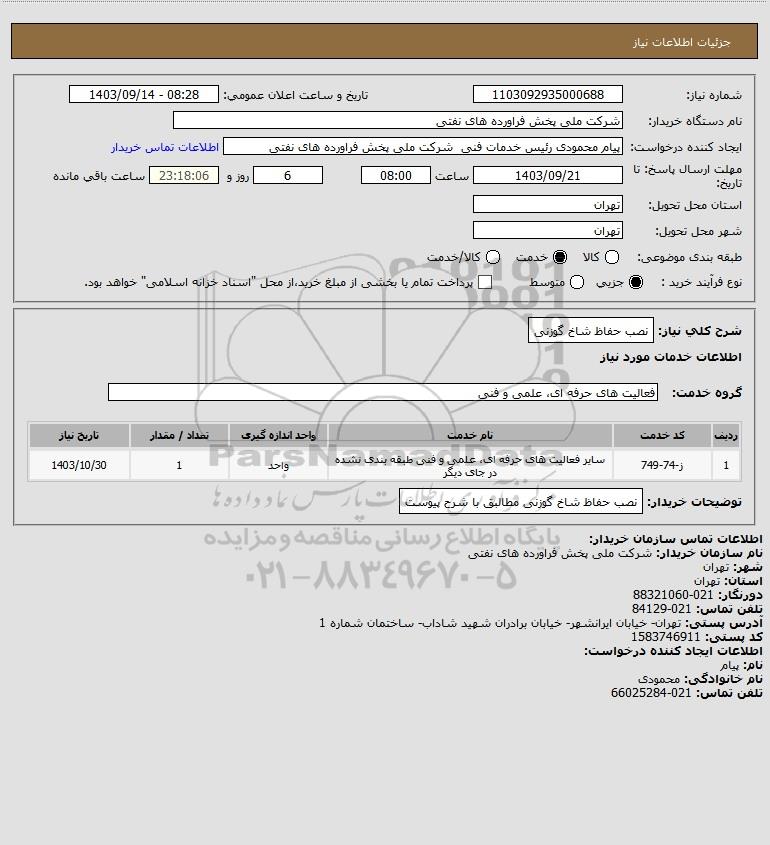The width and height of the screenshot is (770, 845).
Task: Click the announcement date field 1403/09/14 - 08:28
Action: [x=144, y=94]
